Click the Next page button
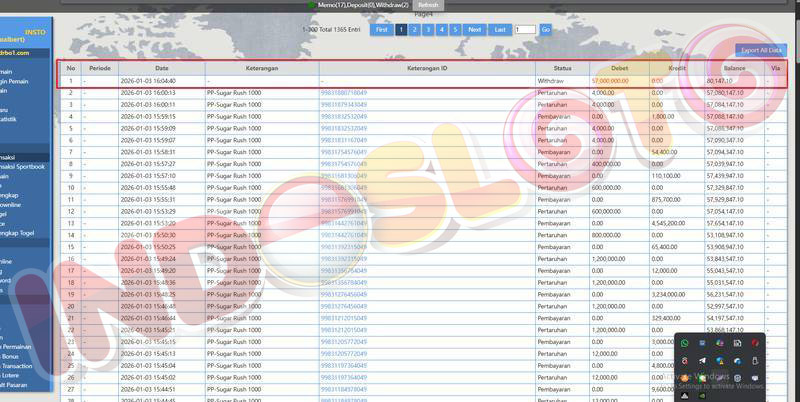 coord(475,30)
